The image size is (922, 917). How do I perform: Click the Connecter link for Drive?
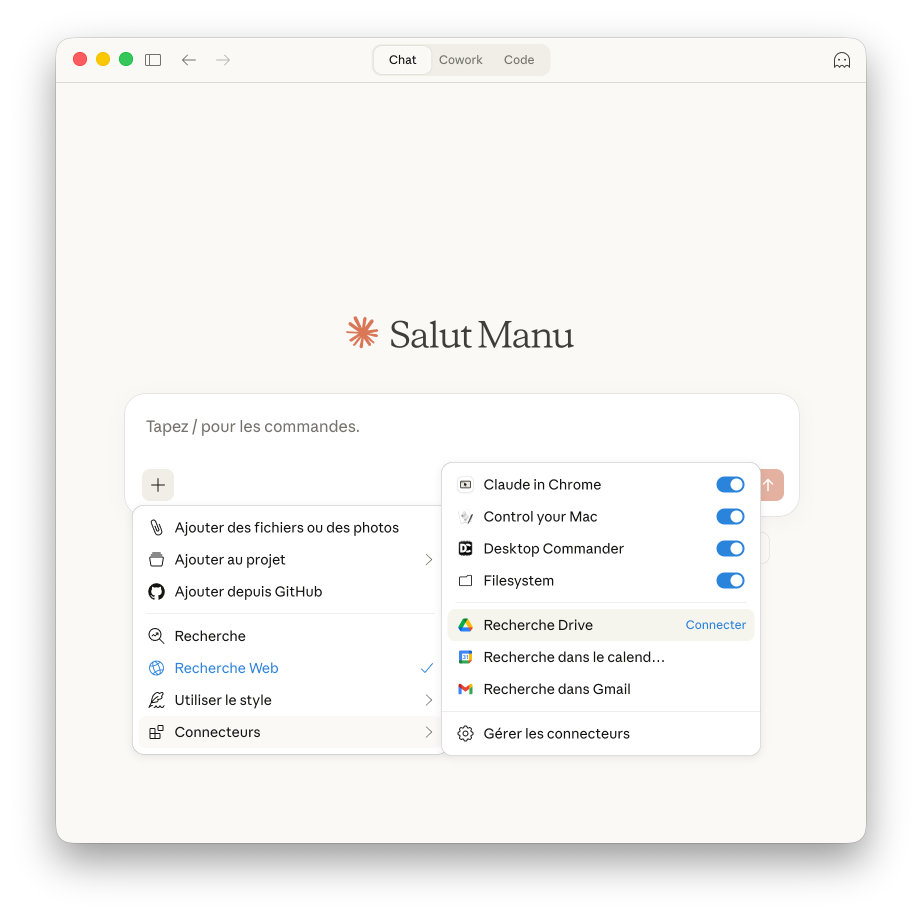coord(715,625)
